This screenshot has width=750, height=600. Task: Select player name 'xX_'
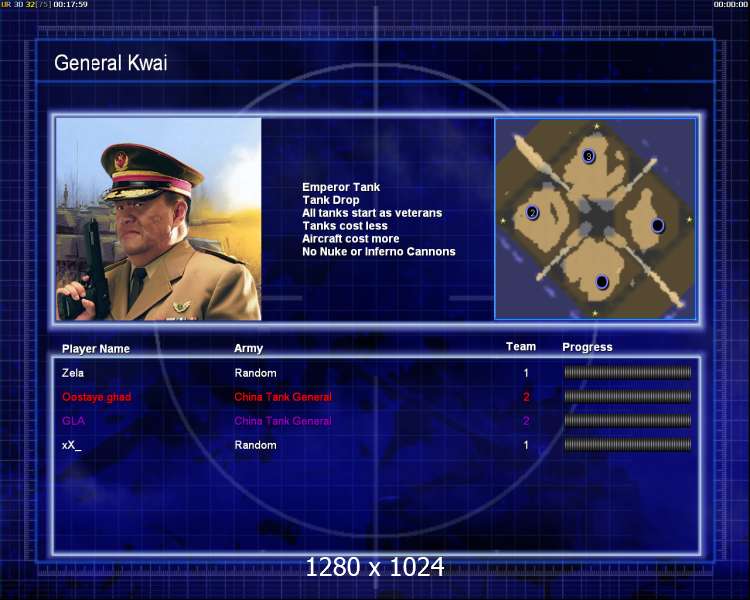click(x=71, y=445)
